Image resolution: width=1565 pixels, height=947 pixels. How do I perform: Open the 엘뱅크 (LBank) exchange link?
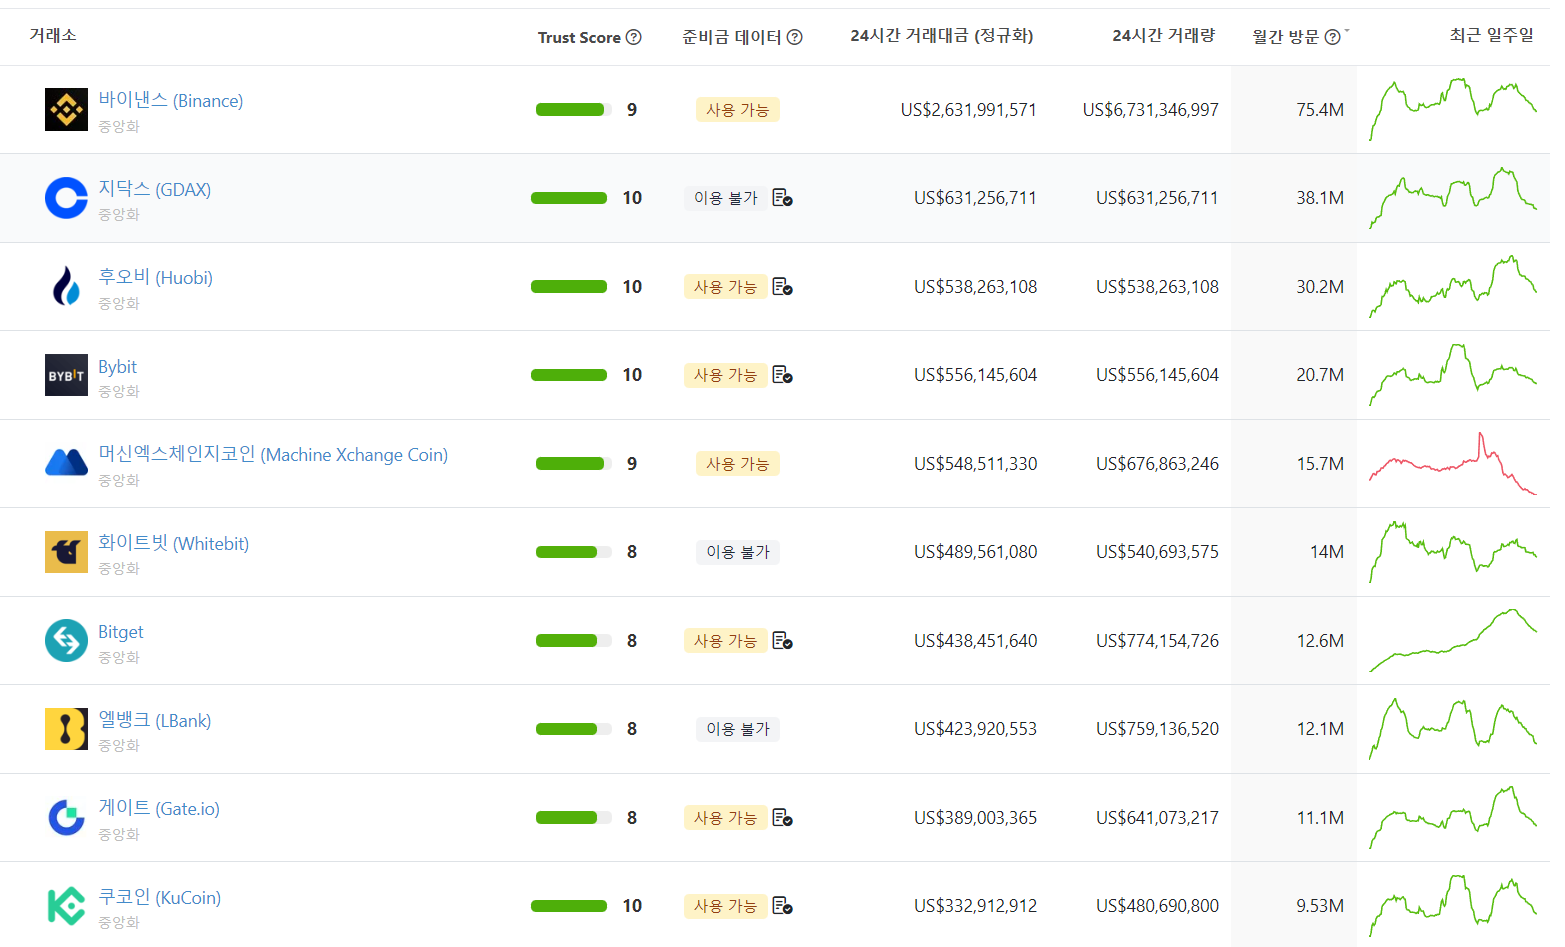click(155, 720)
